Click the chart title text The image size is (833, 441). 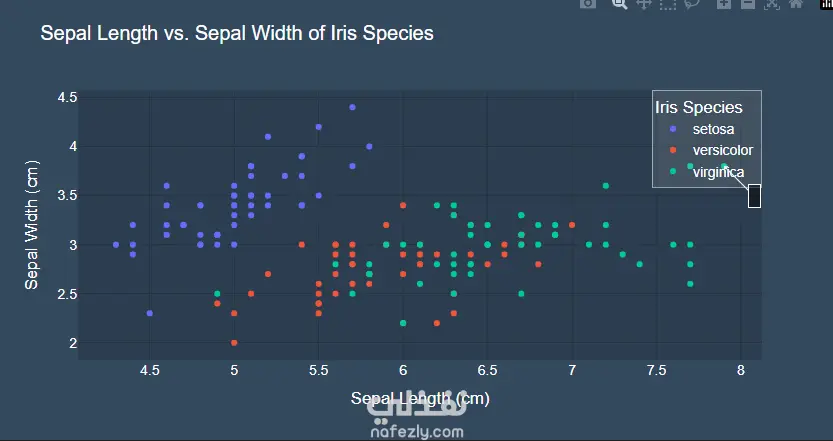coord(236,33)
